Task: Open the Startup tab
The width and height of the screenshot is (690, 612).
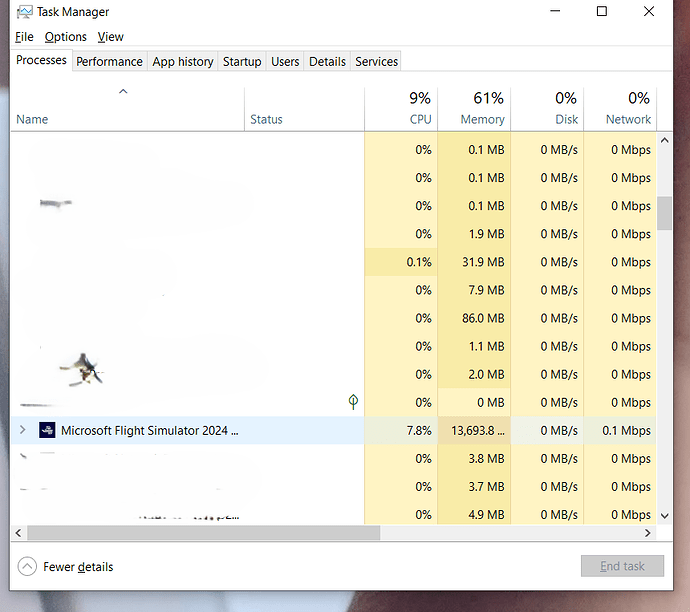Action: [x=242, y=62]
